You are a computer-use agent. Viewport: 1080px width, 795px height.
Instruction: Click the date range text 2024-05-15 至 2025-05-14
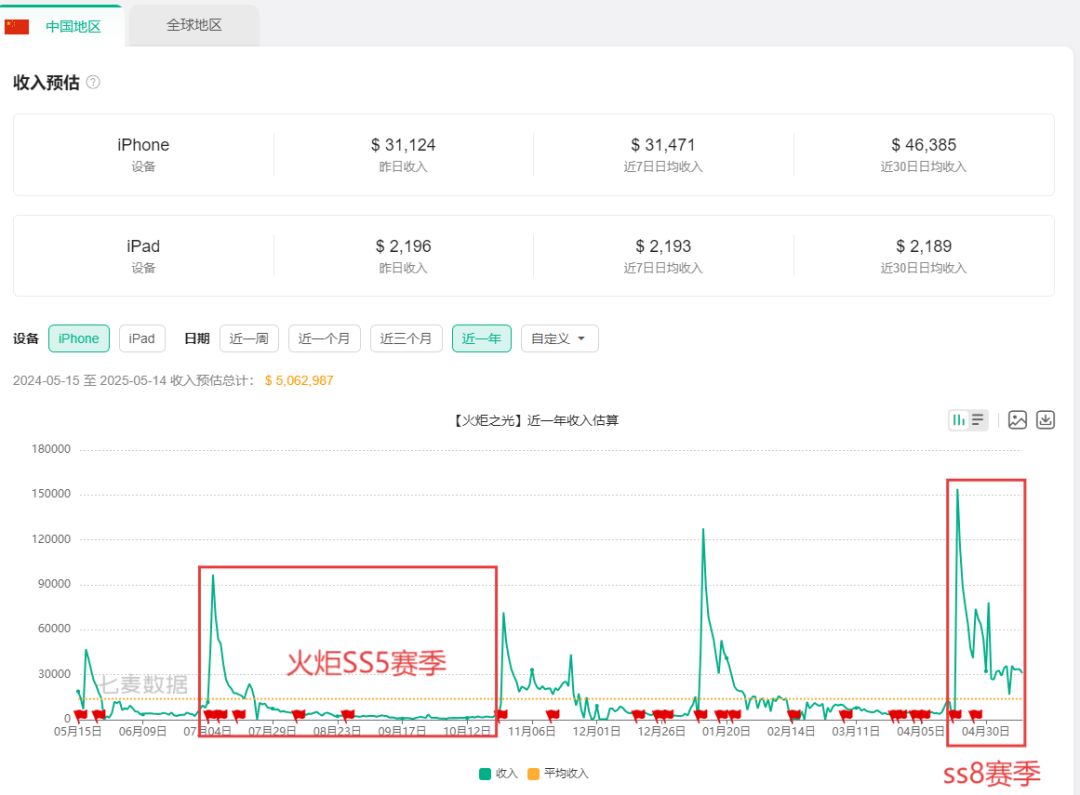click(x=90, y=380)
